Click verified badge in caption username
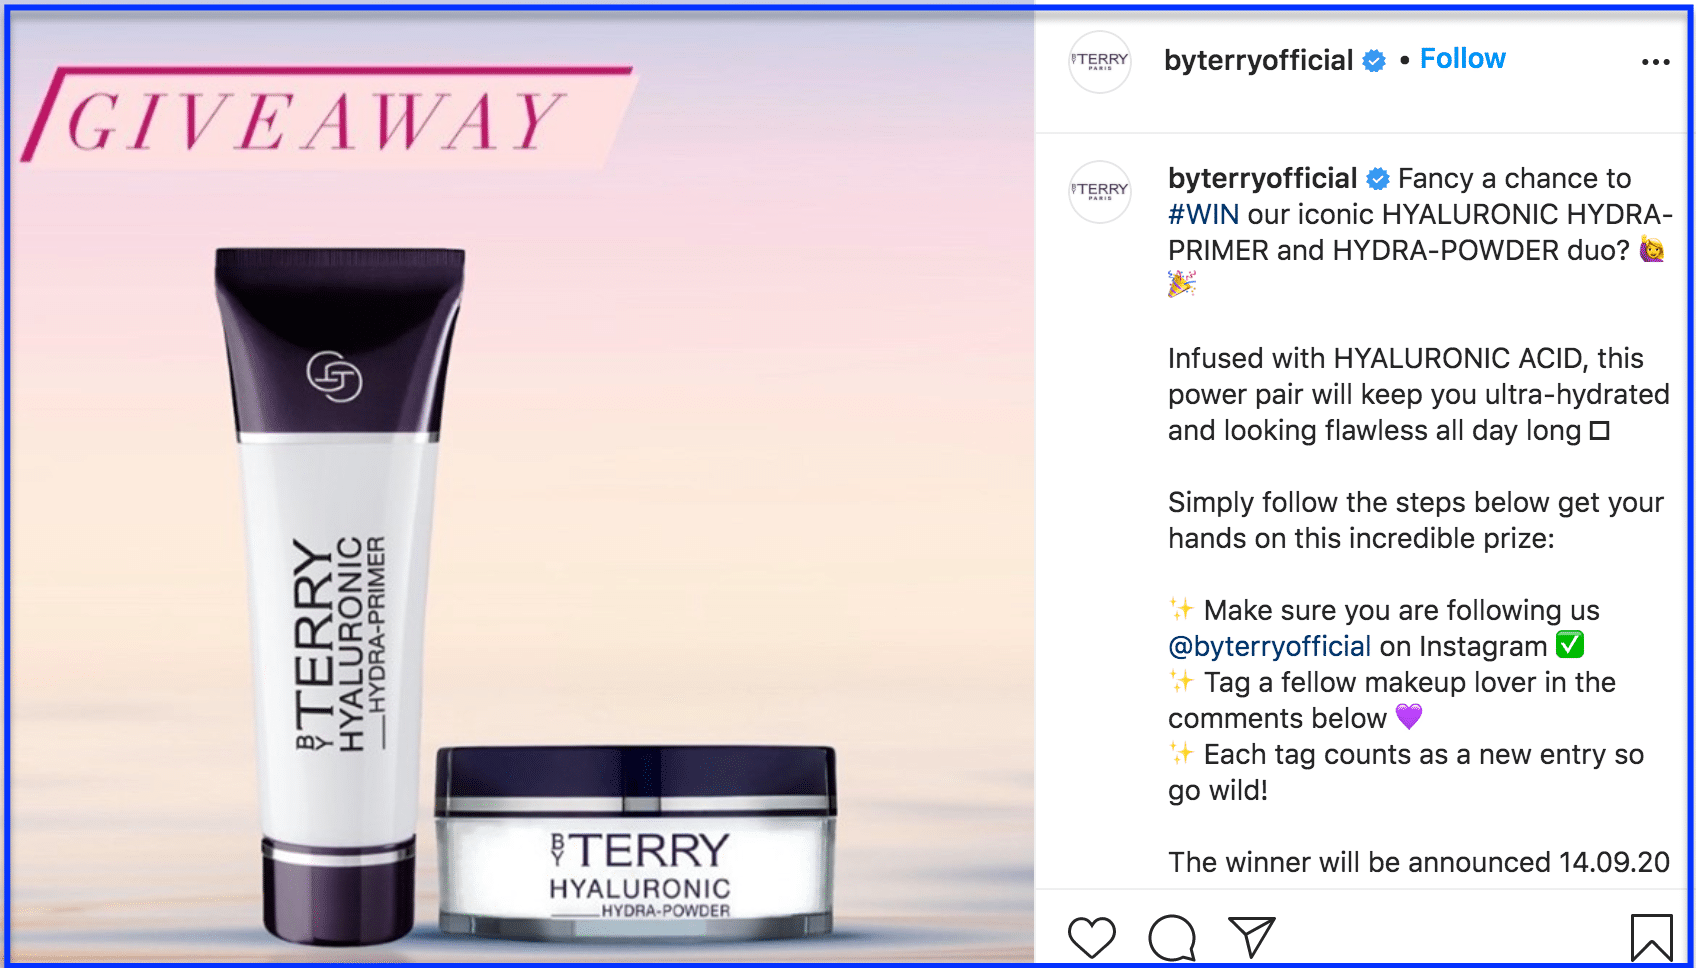 coord(1378,179)
